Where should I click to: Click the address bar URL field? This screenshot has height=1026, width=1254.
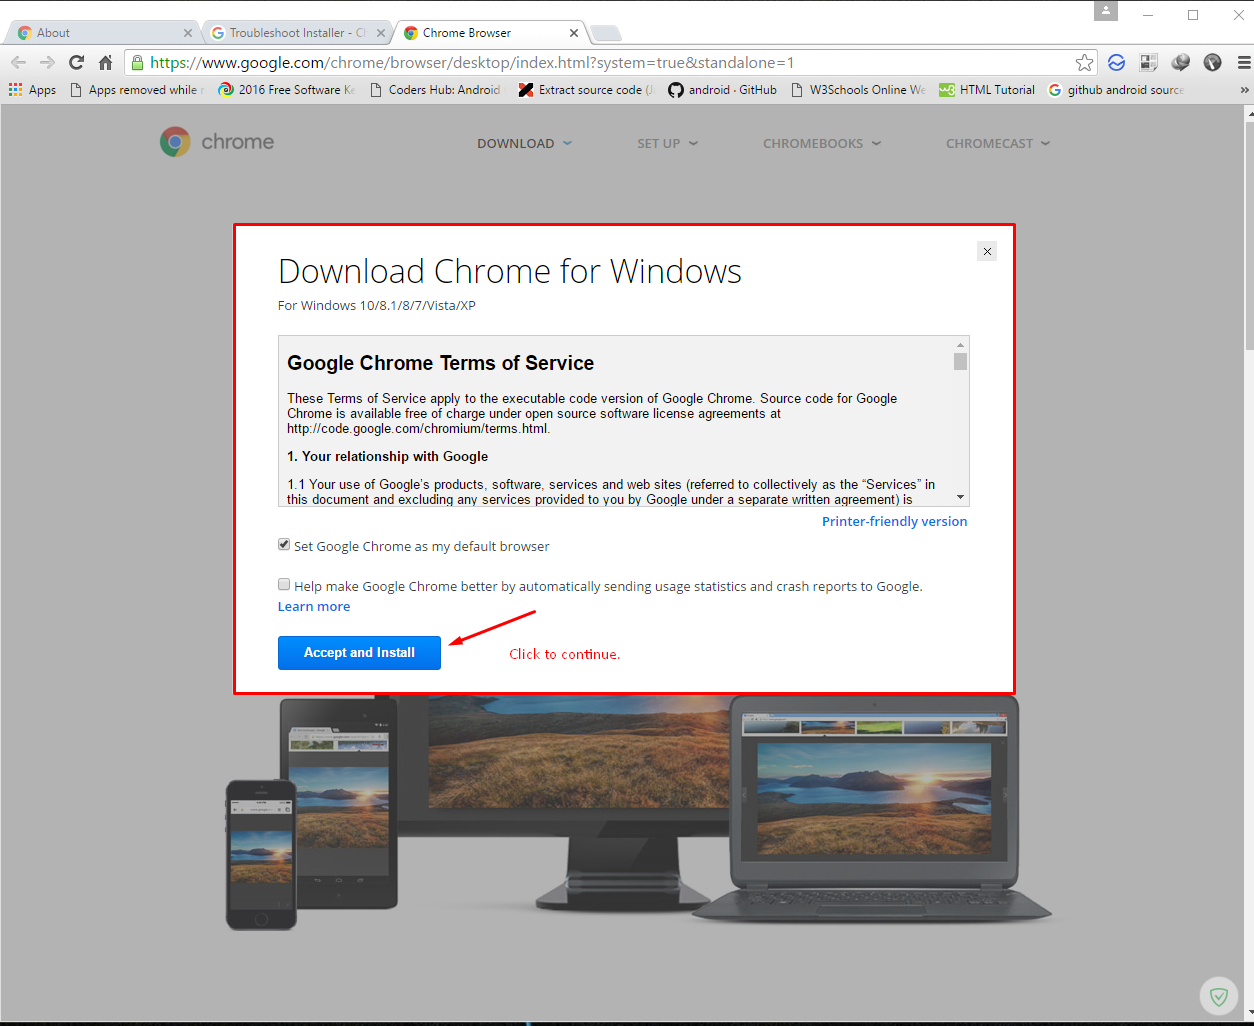(610, 62)
